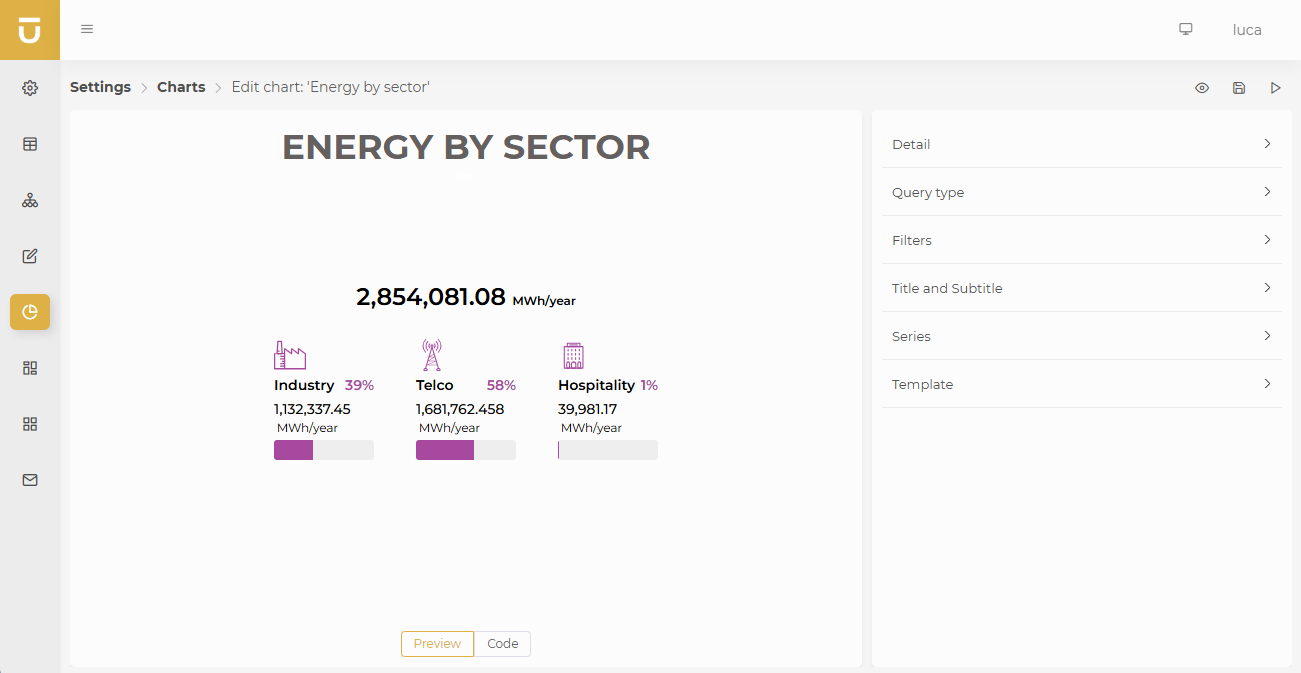Open the mail envelope icon in sidebar
This screenshot has height=673, width=1301.
[30, 480]
